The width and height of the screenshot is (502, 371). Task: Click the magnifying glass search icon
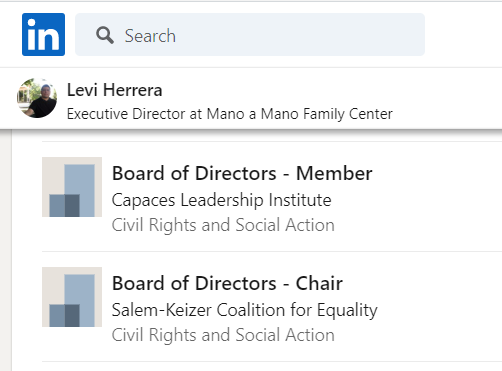tap(105, 35)
